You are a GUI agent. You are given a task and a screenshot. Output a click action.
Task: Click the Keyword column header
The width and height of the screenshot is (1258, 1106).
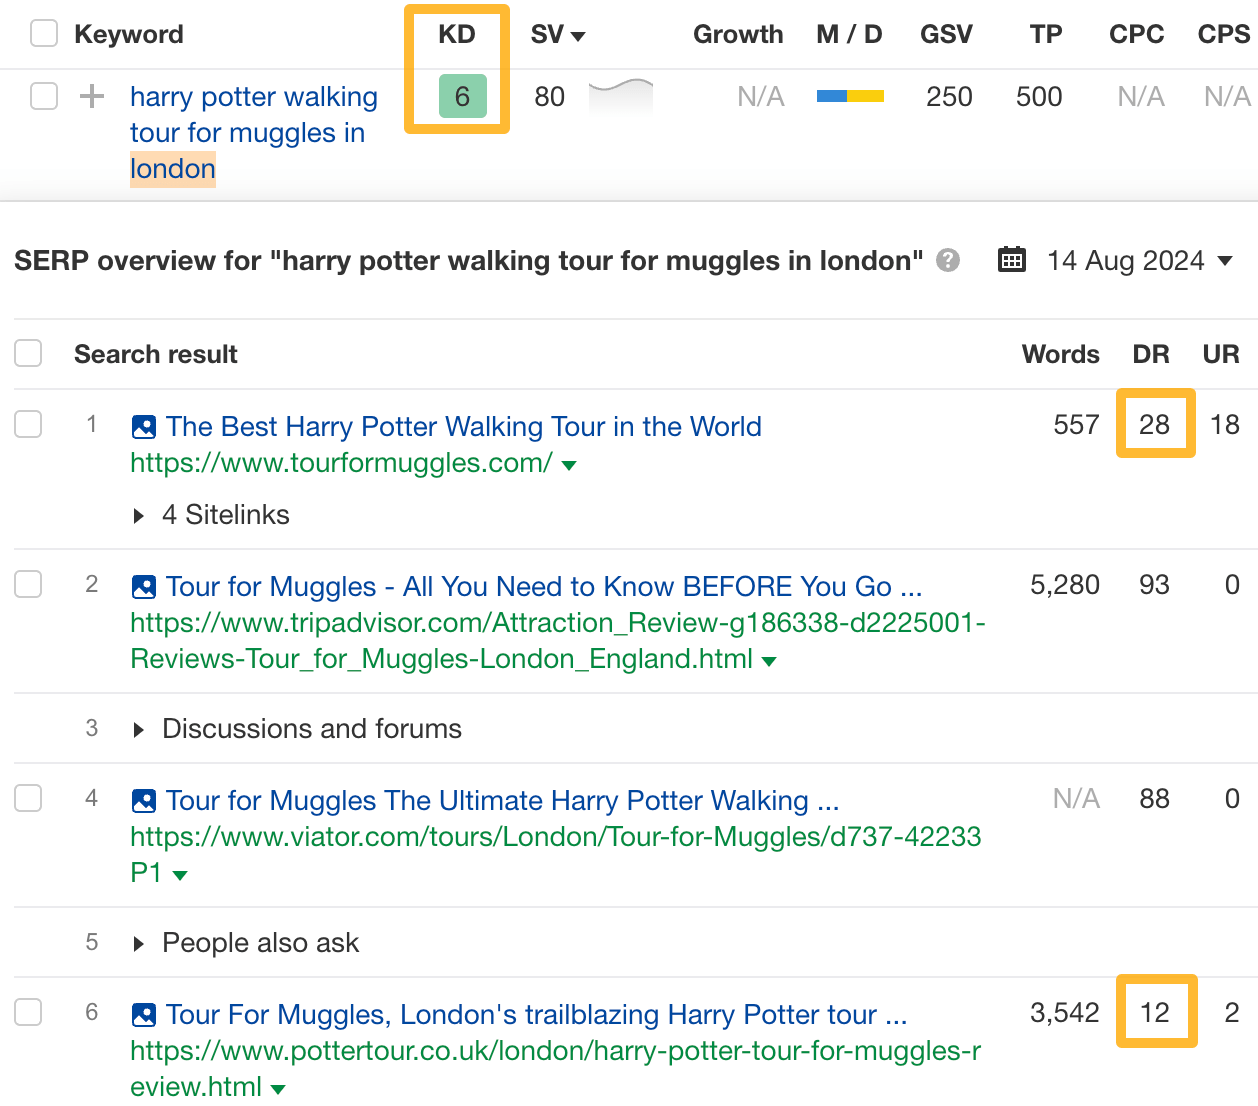point(128,33)
